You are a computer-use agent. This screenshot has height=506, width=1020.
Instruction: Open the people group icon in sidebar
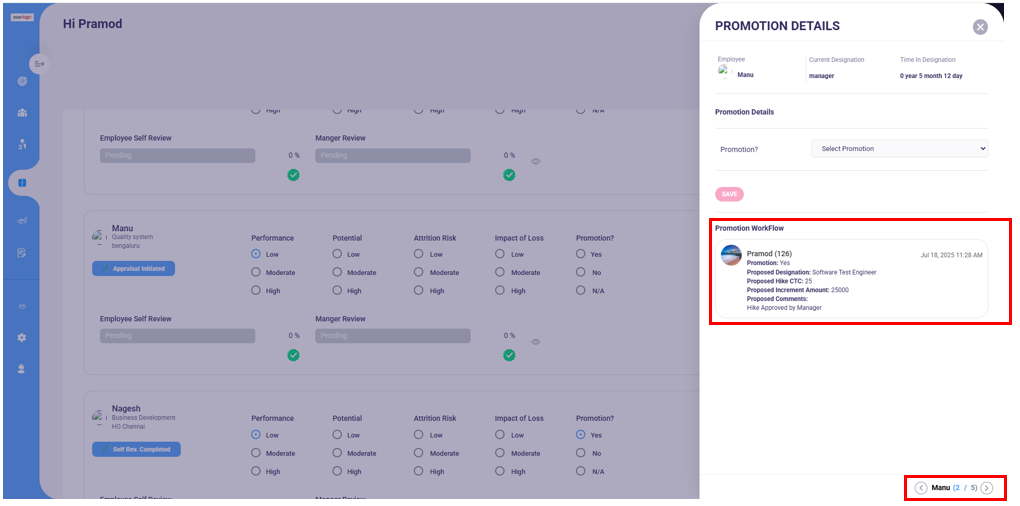[x=22, y=113]
